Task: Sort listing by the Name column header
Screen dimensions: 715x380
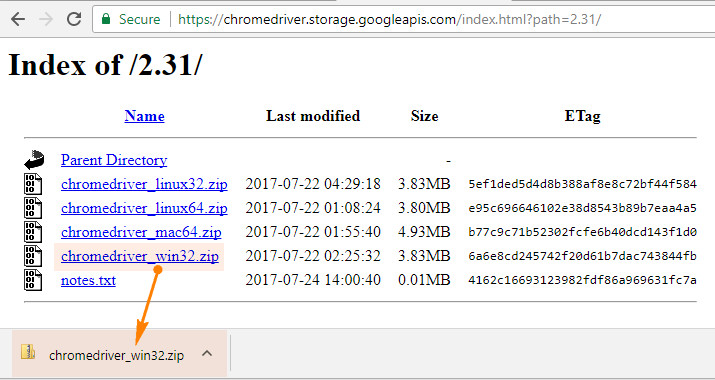Action: pos(144,116)
